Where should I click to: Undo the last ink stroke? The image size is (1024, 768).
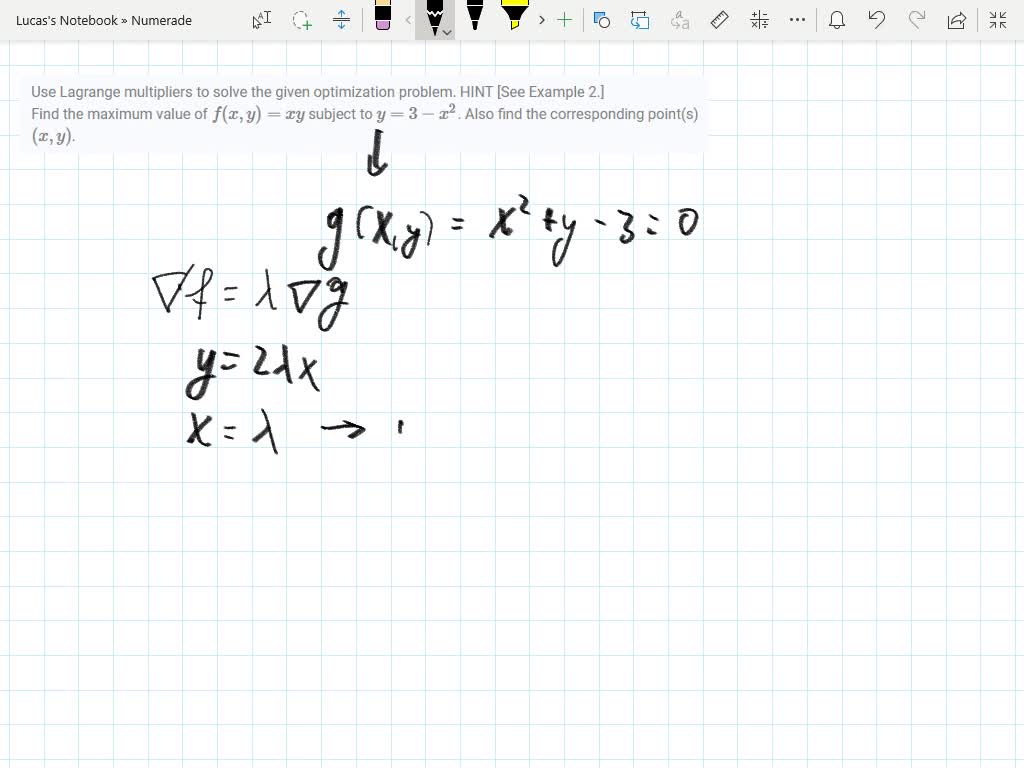pyautogui.click(x=878, y=20)
